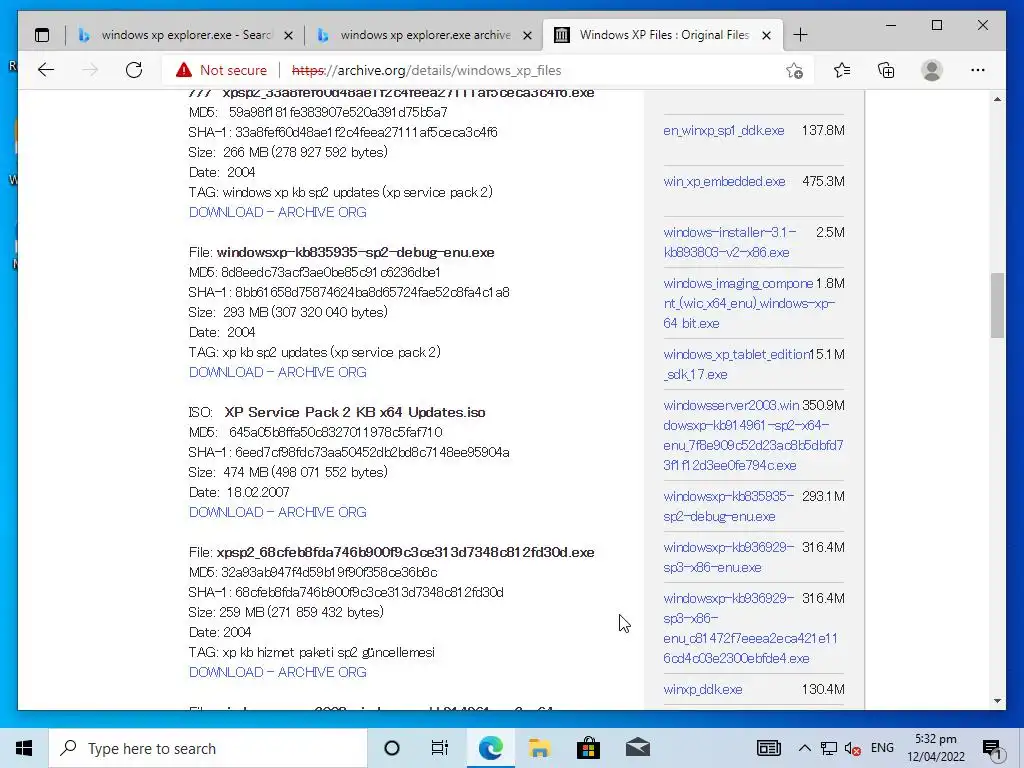The image size is (1024, 768).
Task: Click the taskbar search box
Action: click(208, 748)
